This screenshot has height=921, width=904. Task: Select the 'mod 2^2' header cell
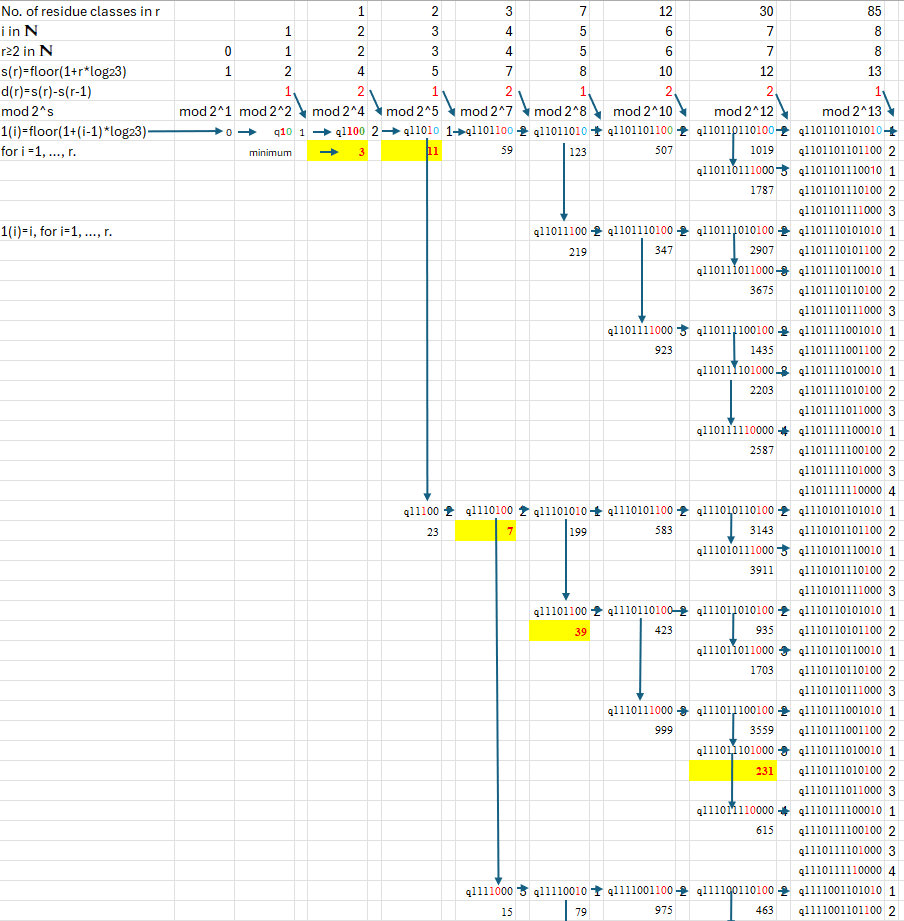pyautogui.click(x=265, y=112)
